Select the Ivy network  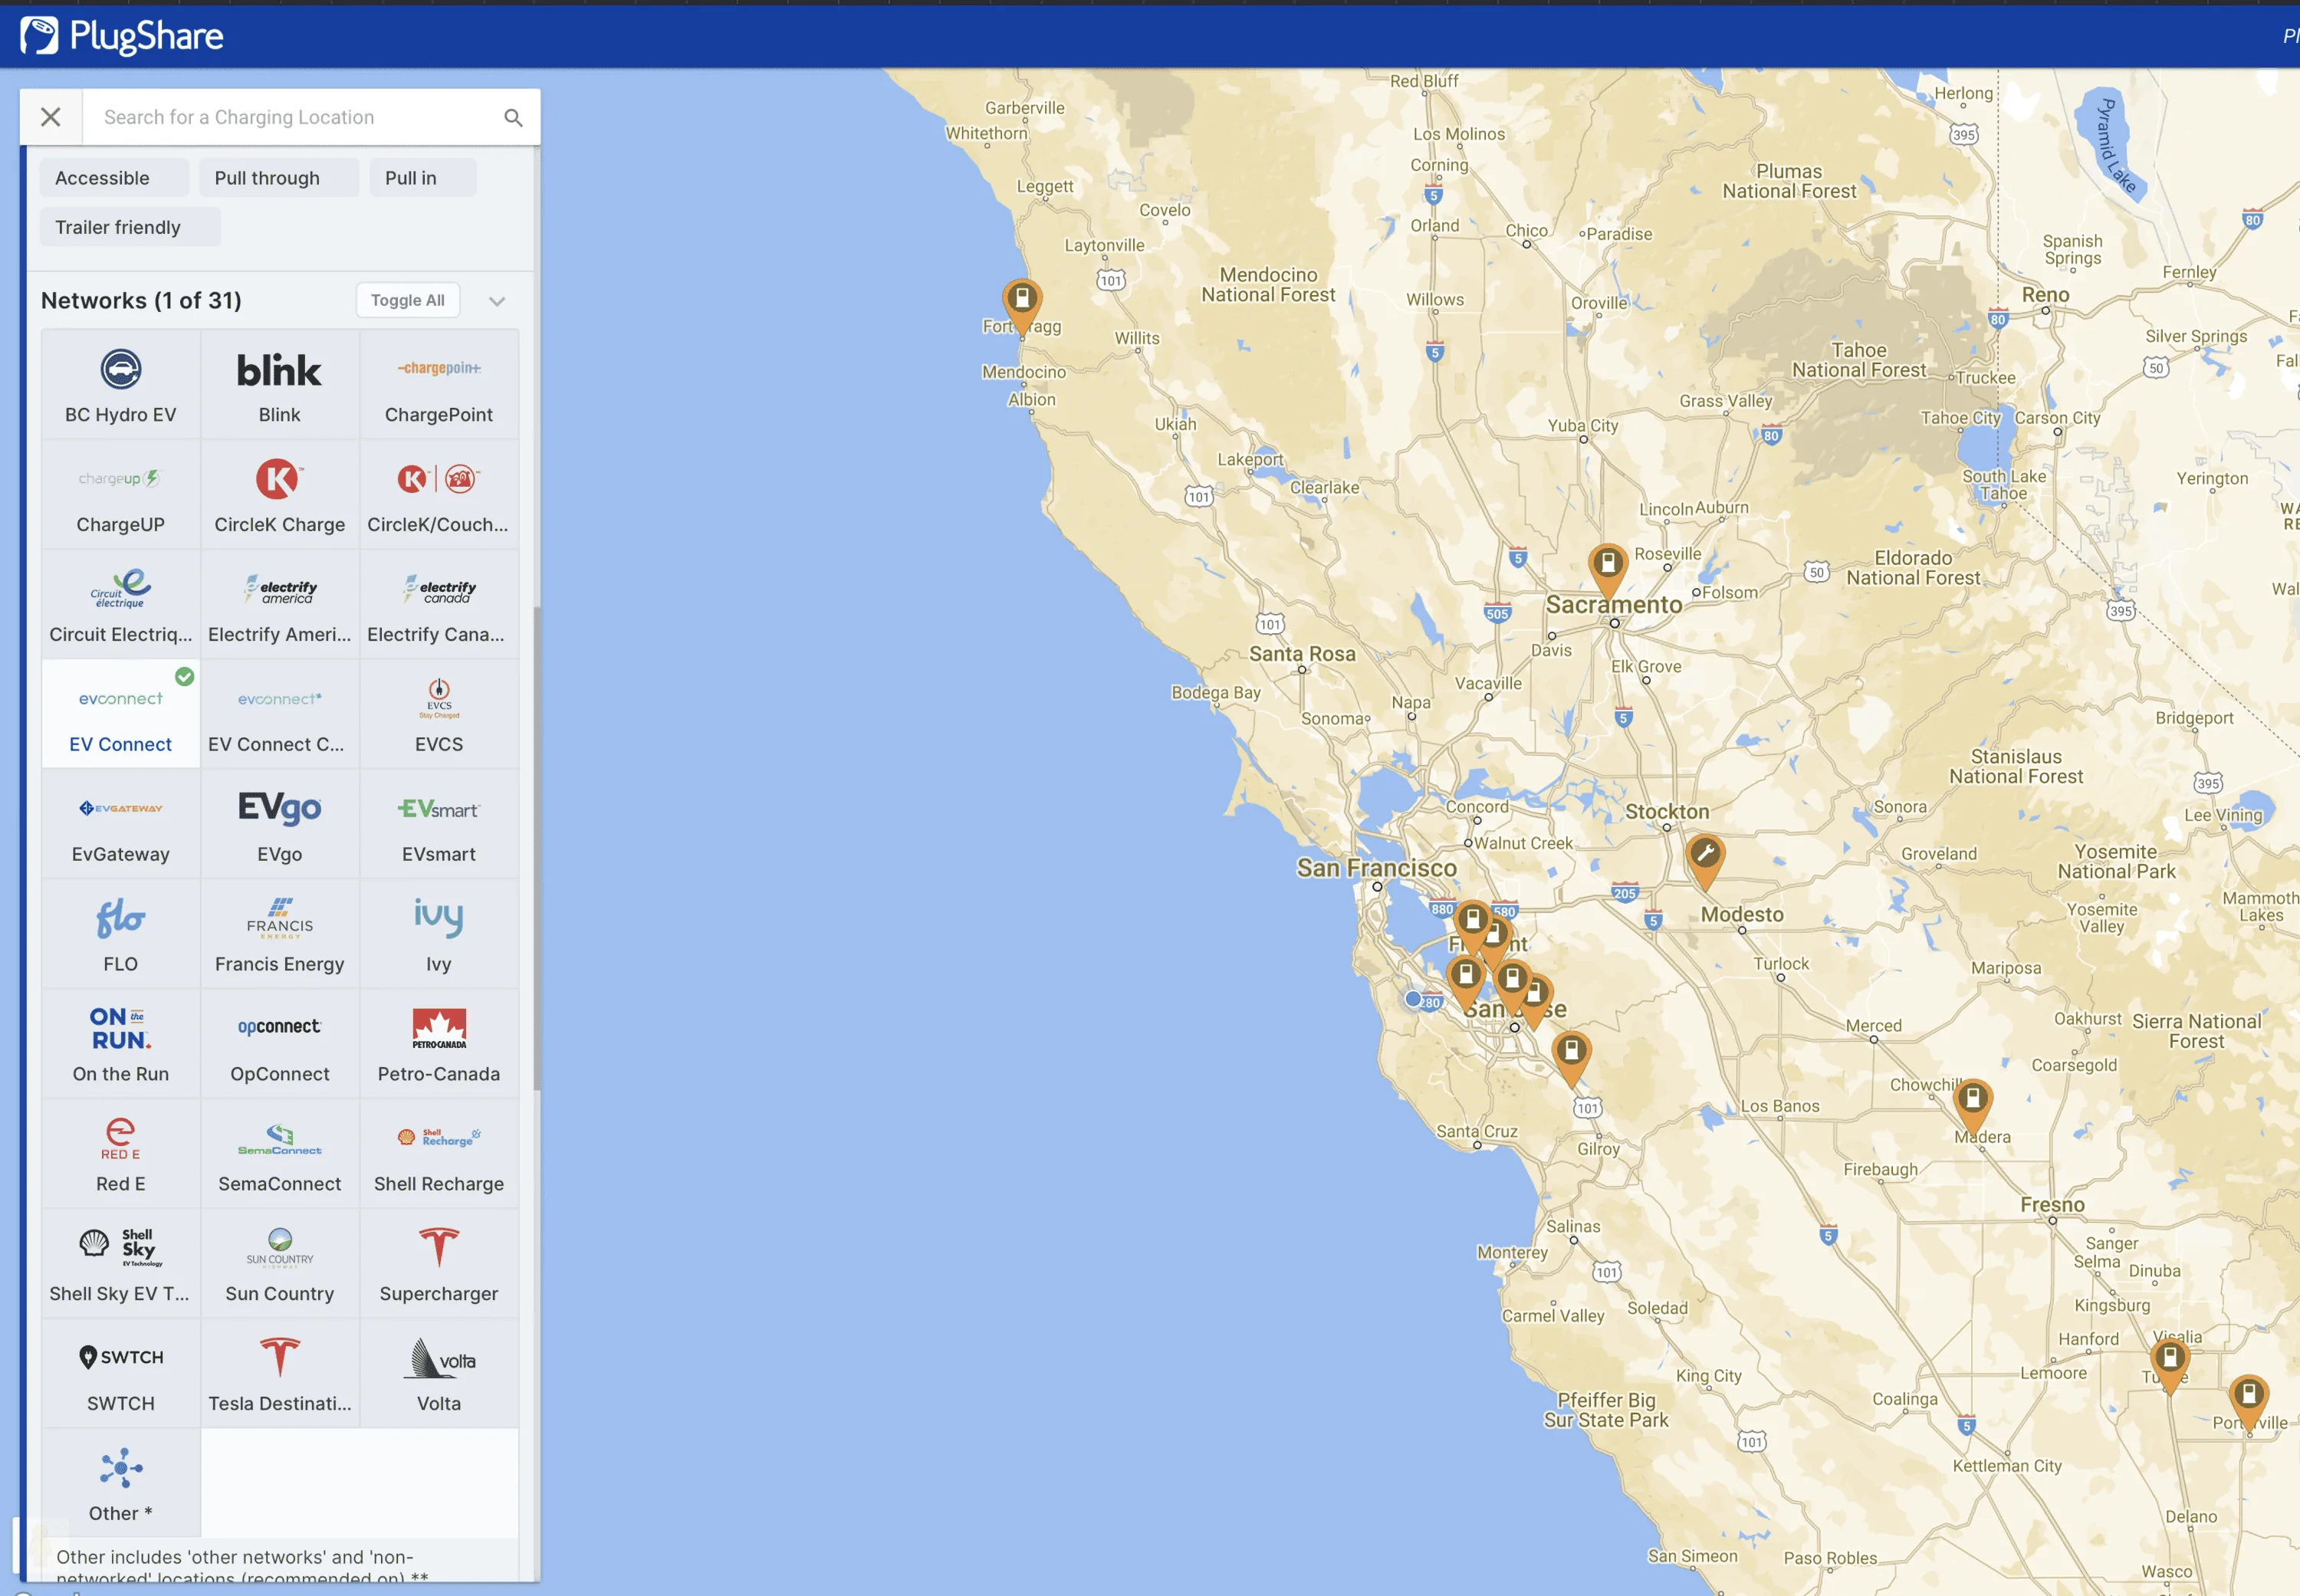pyautogui.click(x=439, y=934)
